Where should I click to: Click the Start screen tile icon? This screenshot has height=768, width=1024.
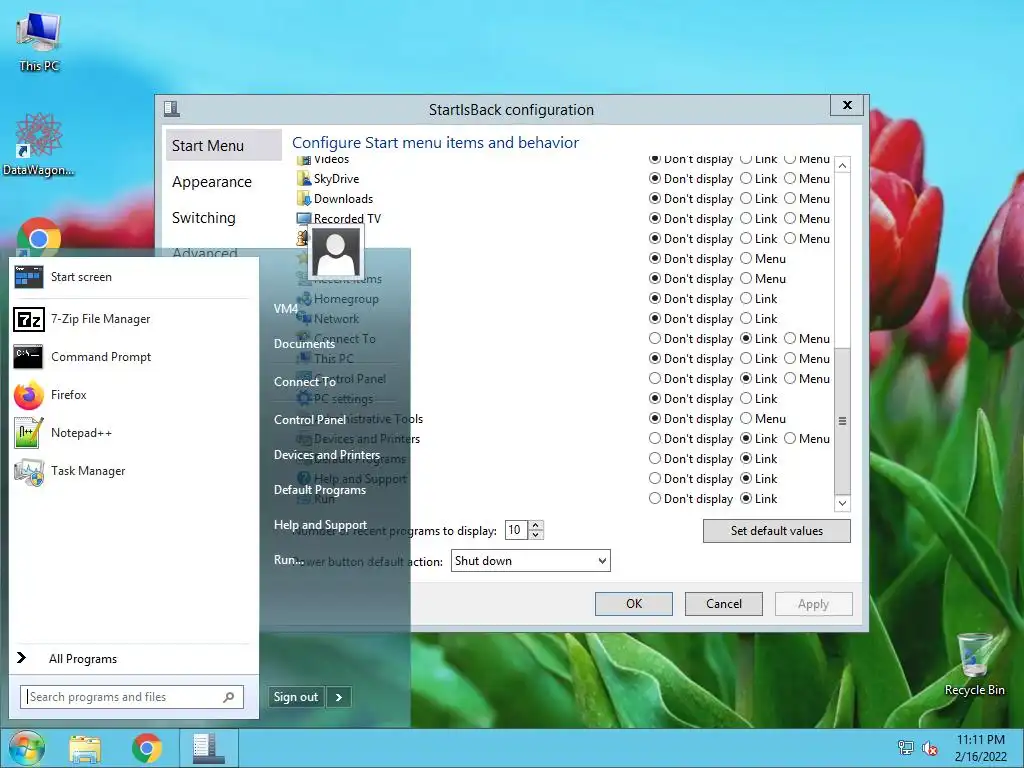point(28,277)
